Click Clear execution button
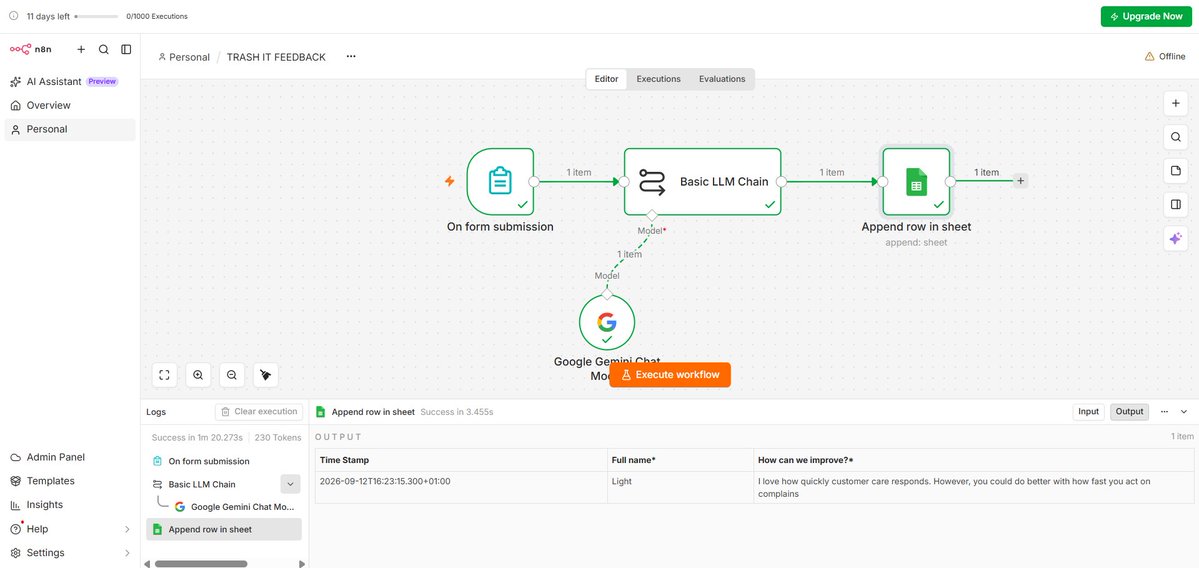The height and width of the screenshot is (568, 1199). point(258,411)
